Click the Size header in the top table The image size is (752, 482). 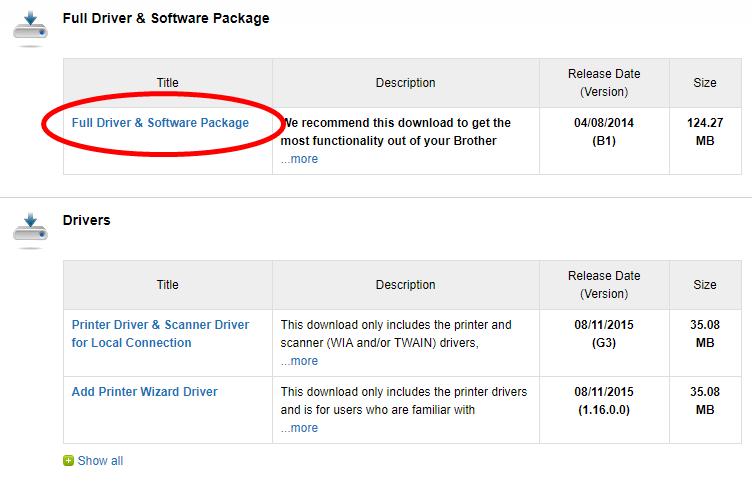coord(705,83)
